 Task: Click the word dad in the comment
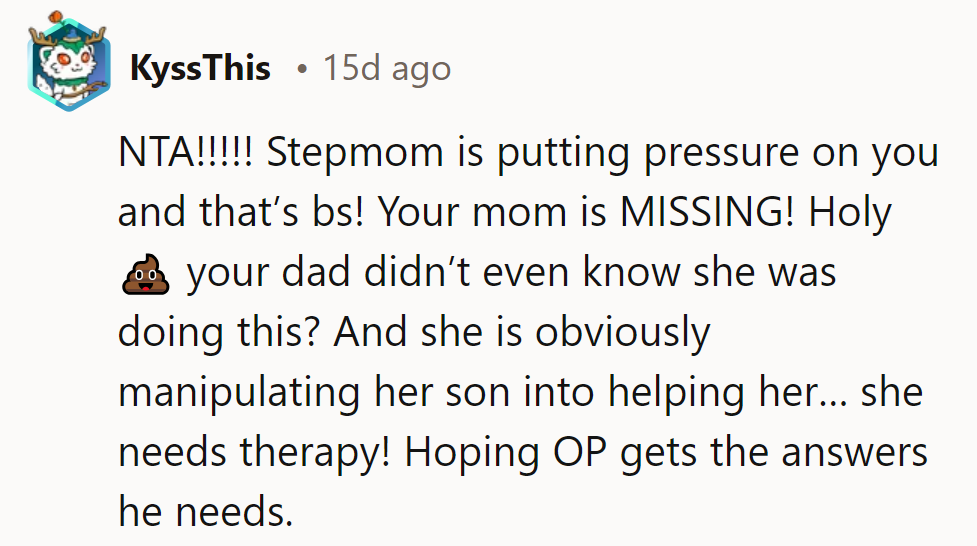pyautogui.click(x=314, y=274)
